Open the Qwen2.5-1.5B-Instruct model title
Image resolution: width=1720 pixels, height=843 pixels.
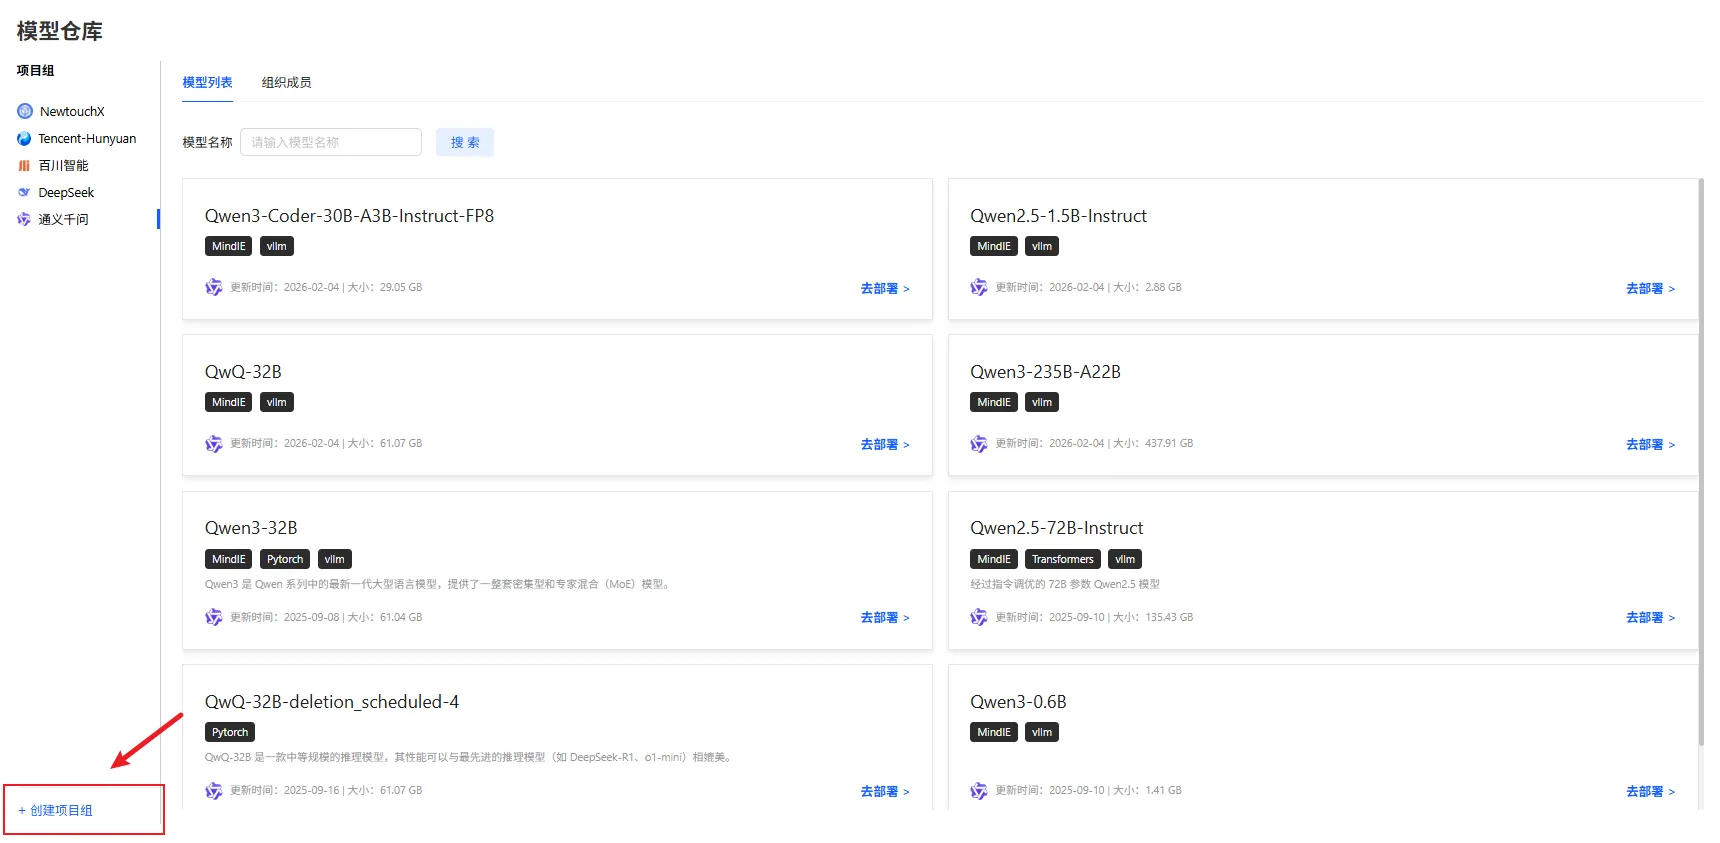click(1058, 216)
